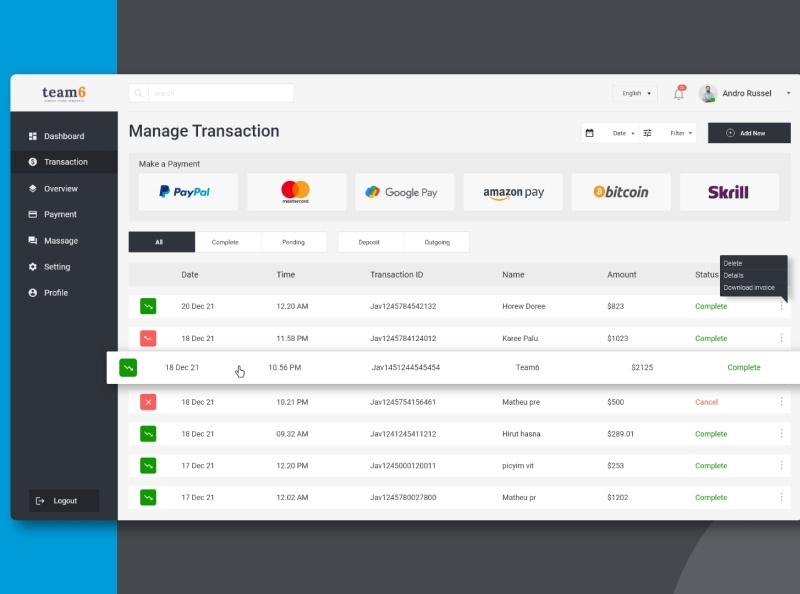800x594 pixels.
Task: Open the Setting section
Action: (x=60, y=266)
